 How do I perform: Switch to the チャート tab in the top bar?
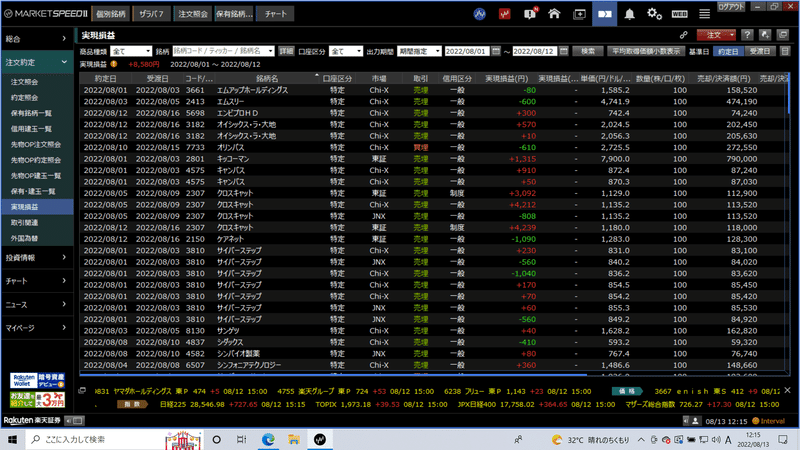click(276, 14)
